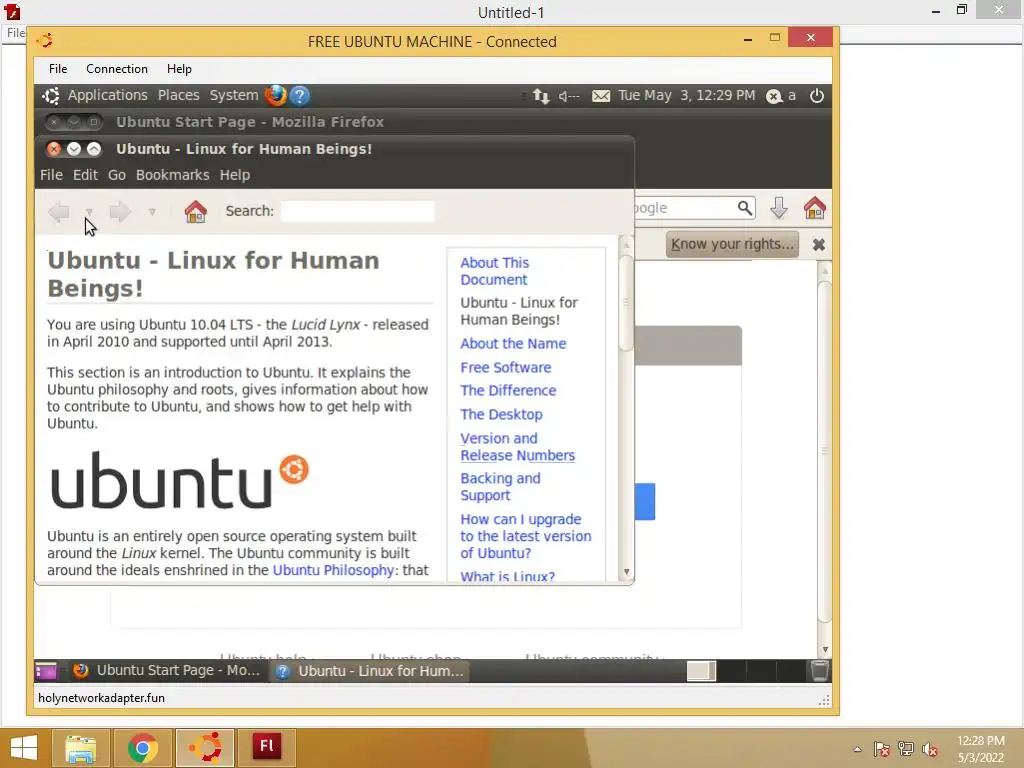Open the remote viewer Help menu
This screenshot has height=768, width=1024.
click(179, 69)
